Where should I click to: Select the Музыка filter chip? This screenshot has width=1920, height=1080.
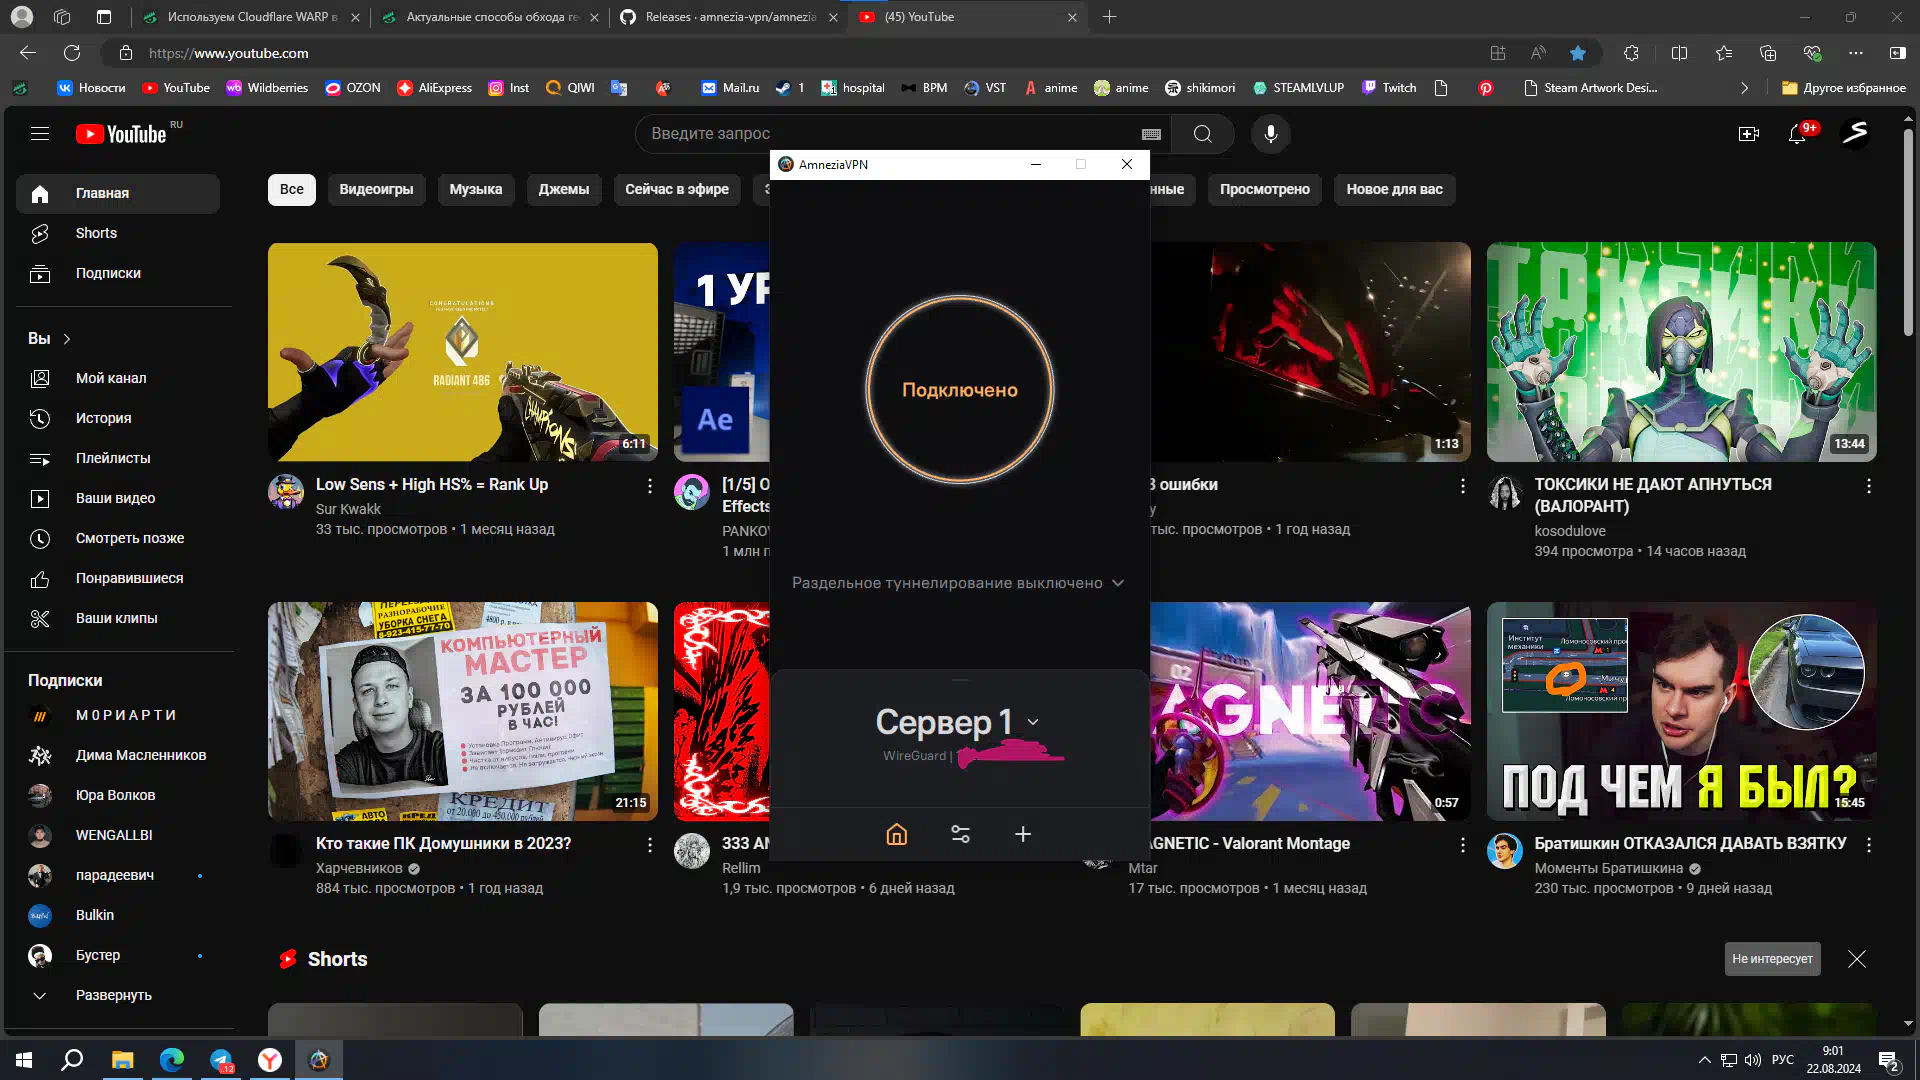click(476, 189)
